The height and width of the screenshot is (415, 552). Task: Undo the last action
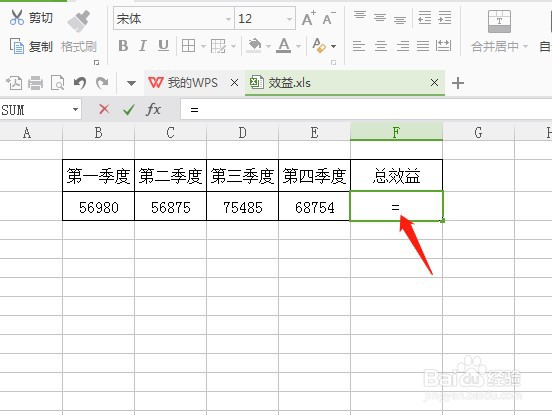coord(80,83)
